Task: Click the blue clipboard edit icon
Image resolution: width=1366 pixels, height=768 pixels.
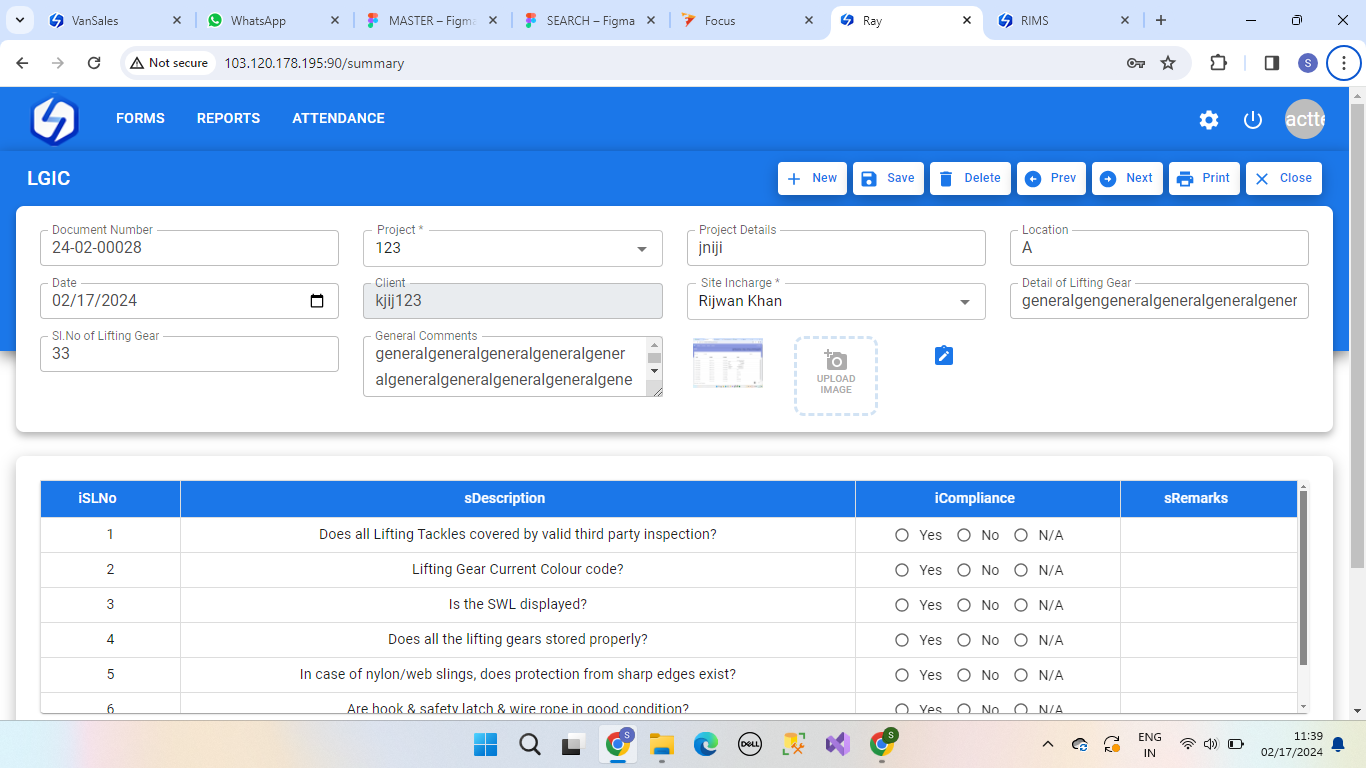Action: [x=943, y=356]
